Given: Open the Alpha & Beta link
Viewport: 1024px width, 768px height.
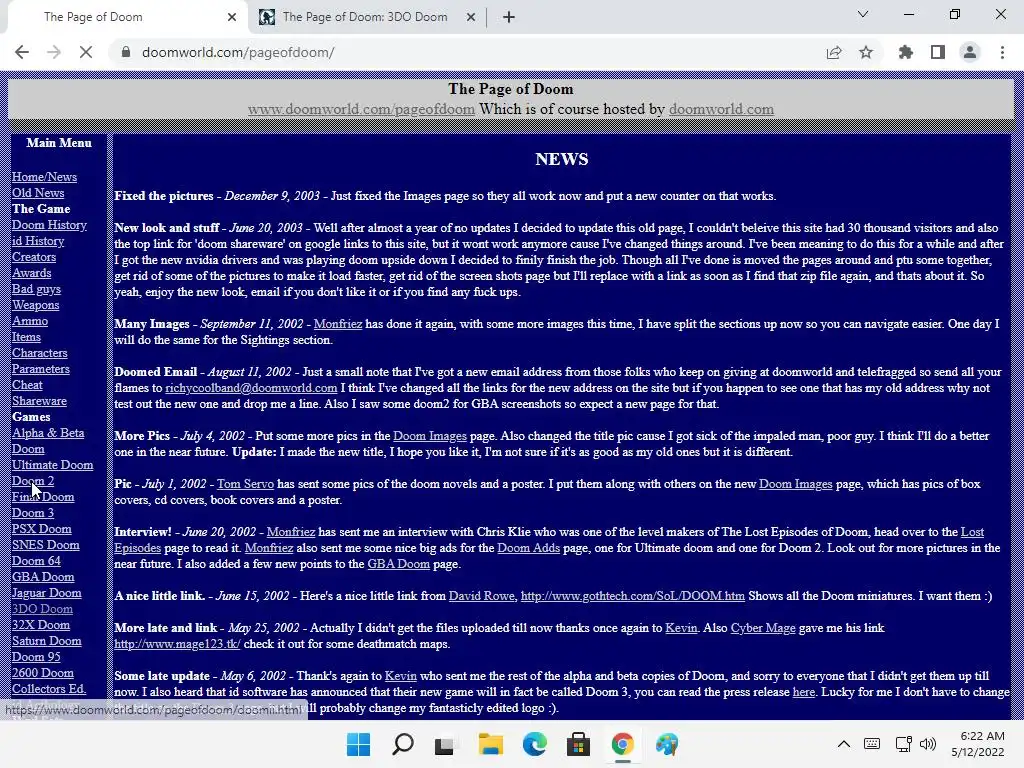Looking at the screenshot, I should coord(48,433).
